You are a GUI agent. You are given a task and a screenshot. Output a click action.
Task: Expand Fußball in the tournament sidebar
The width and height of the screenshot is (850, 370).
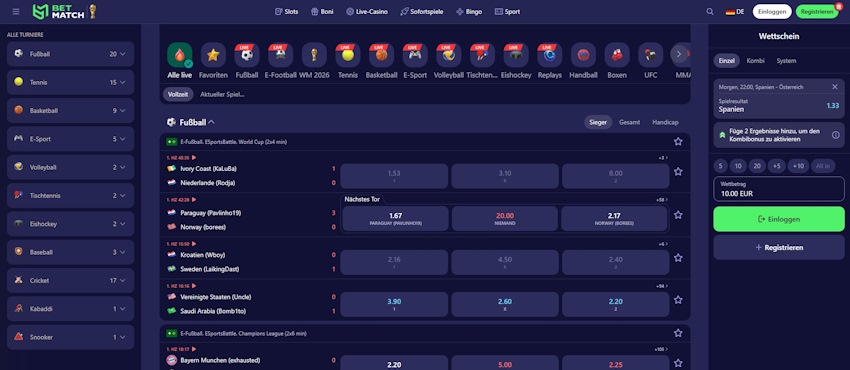click(70, 54)
